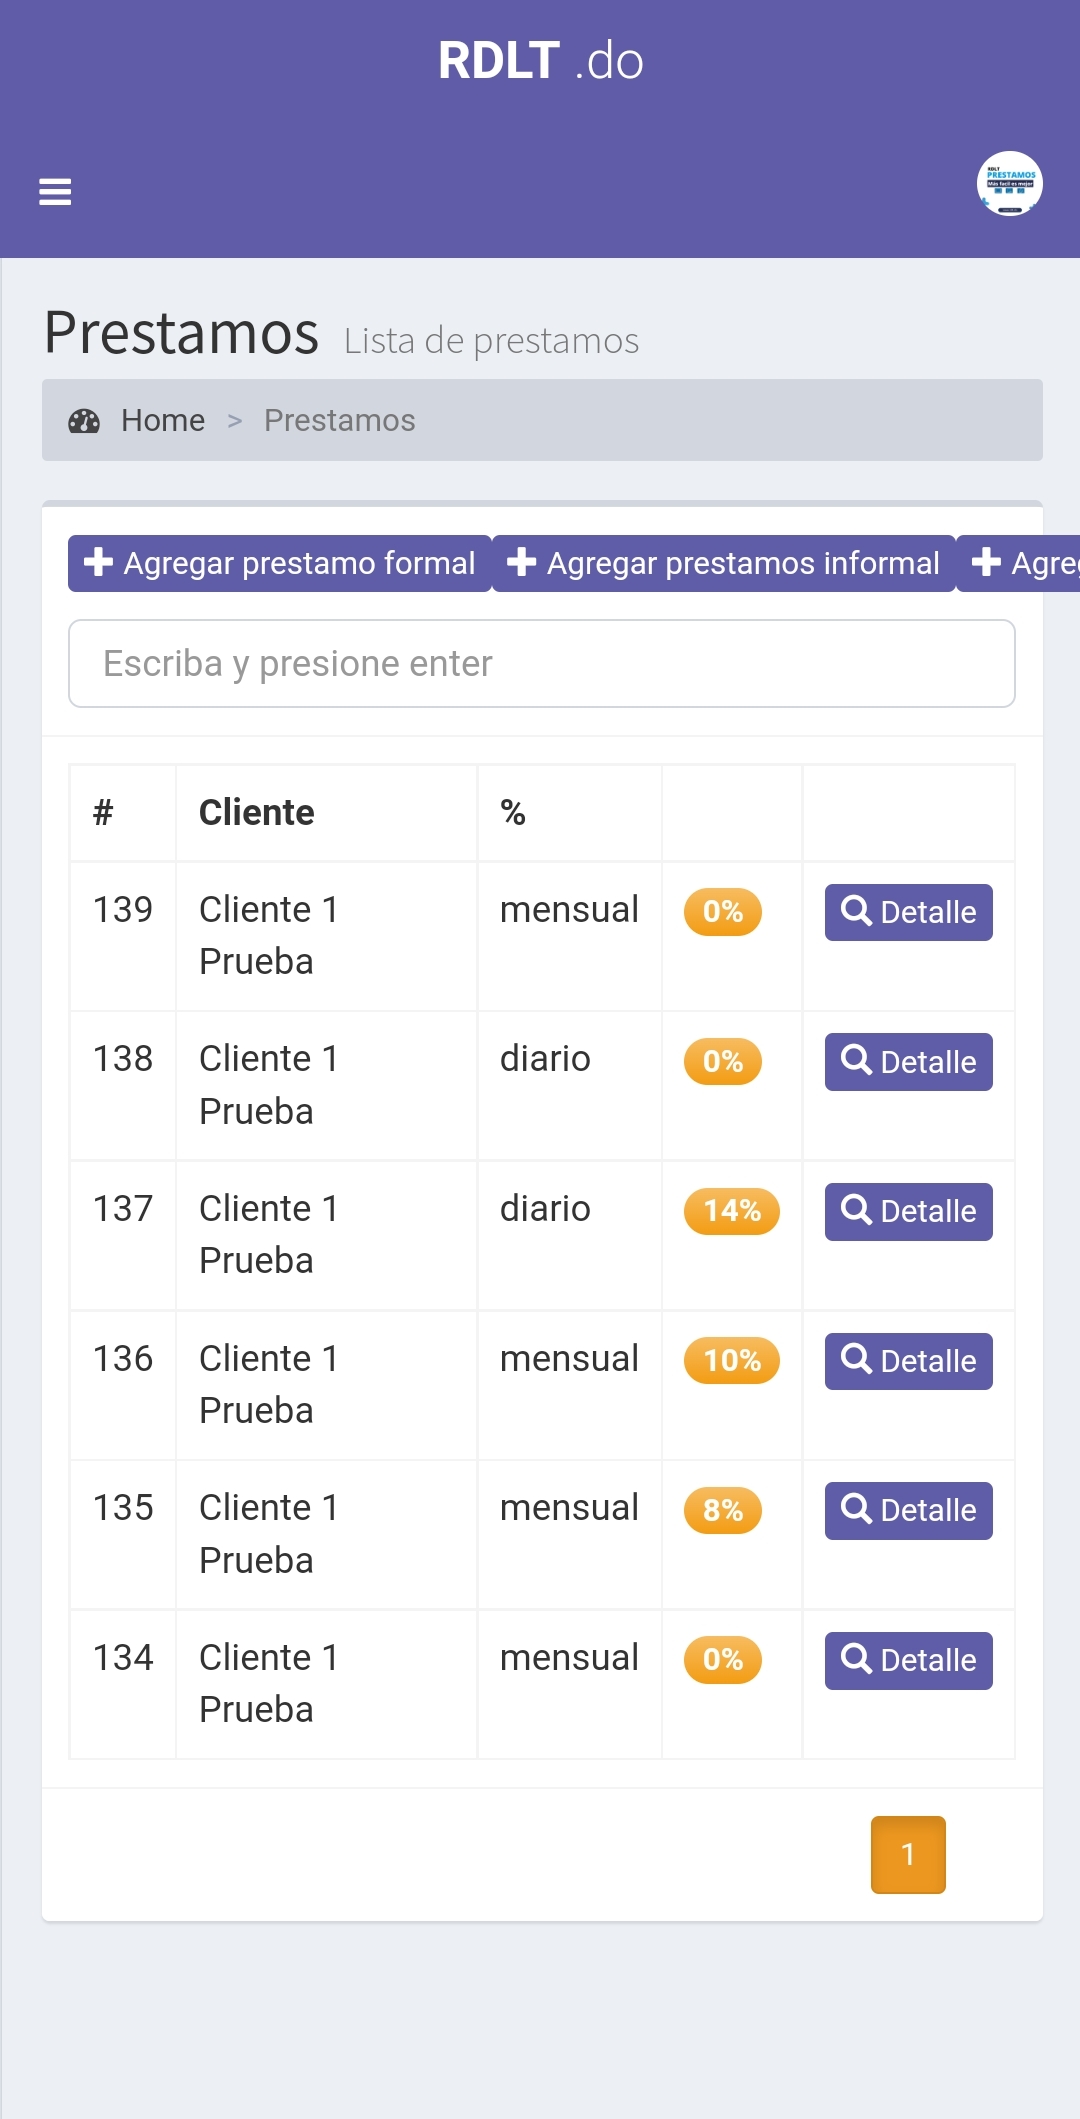Click the Cliente column header
This screenshot has width=1080, height=2119.
click(x=257, y=813)
